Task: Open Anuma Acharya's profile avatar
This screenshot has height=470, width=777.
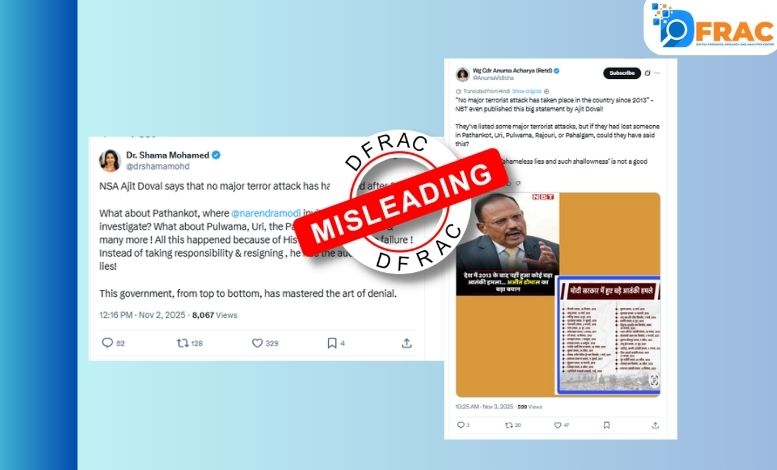Action: tap(462, 74)
